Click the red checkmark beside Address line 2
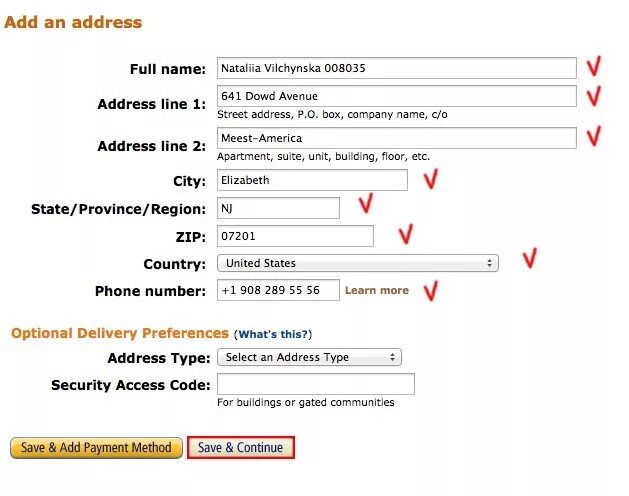The height and width of the screenshot is (496, 629). (x=594, y=136)
